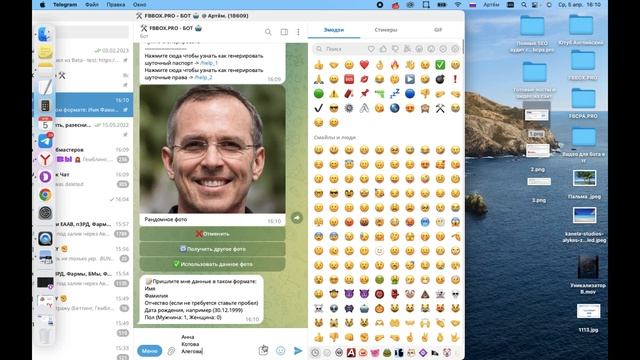
Task: Forward the random photo message
Action: [x=297, y=218]
